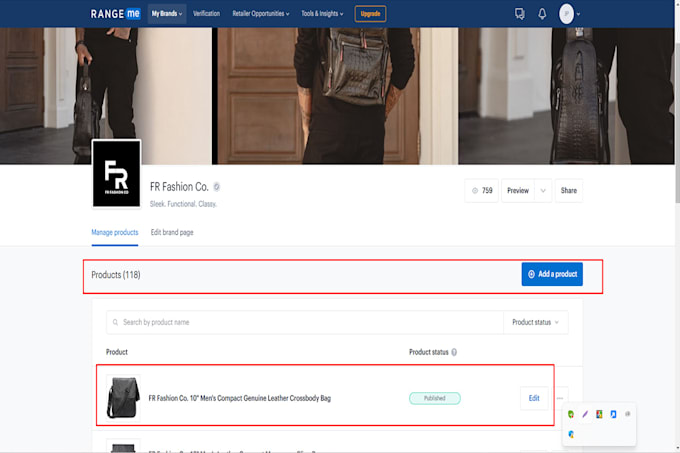Click the FR Fashion Co. 10" Men's Compact Crossbody Bag title

(x=240, y=398)
